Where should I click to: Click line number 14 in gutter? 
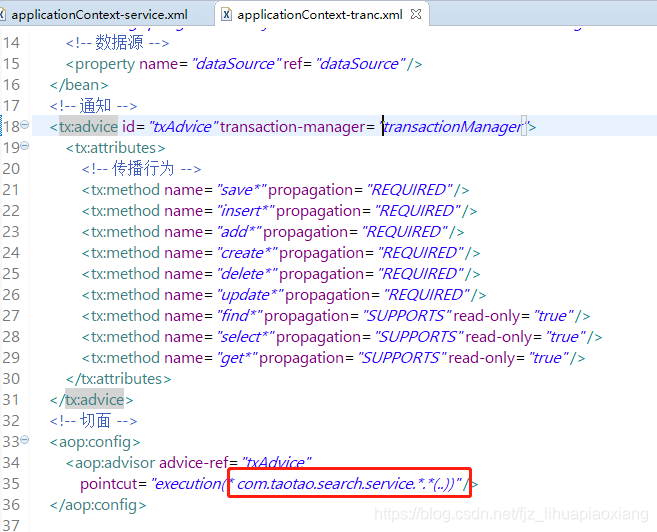coord(11,43)
